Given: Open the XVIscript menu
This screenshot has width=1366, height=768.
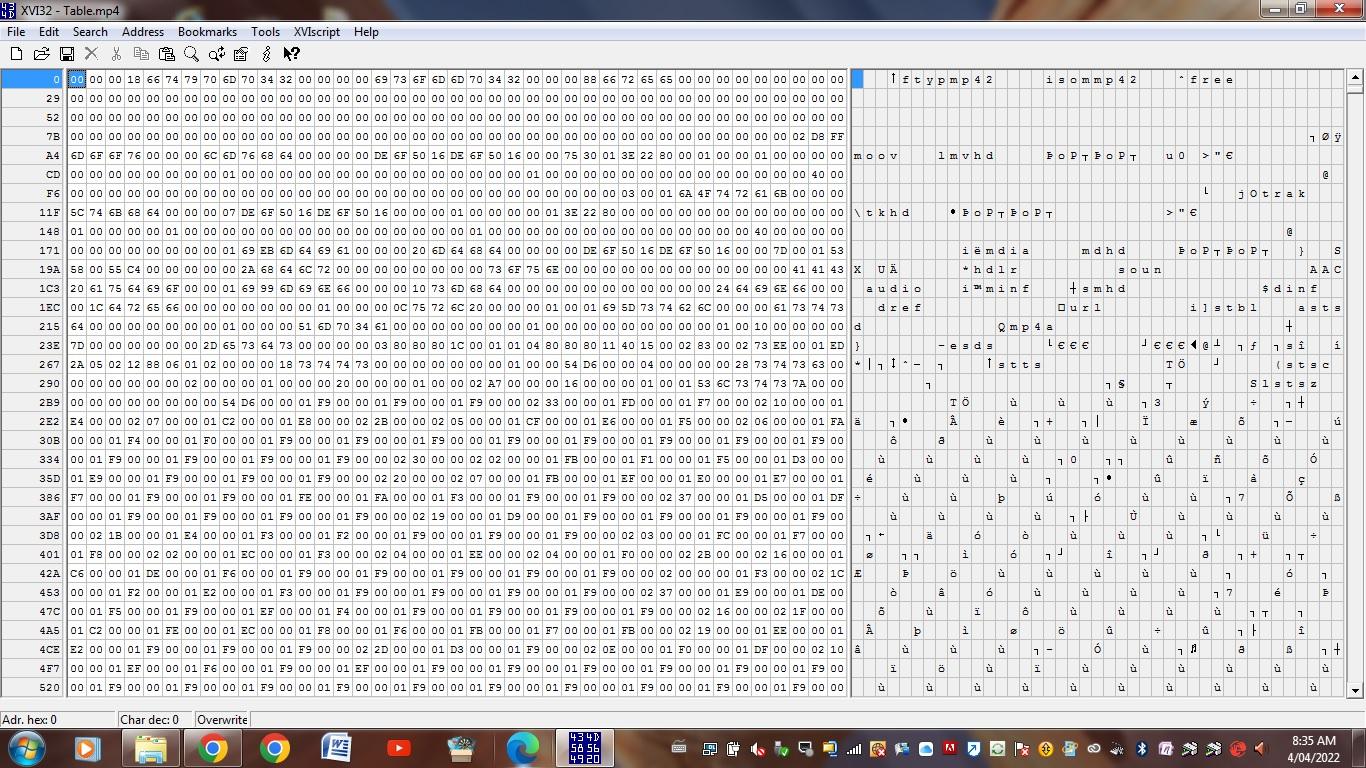Looking at the screenshot, I should pos(316,31).
